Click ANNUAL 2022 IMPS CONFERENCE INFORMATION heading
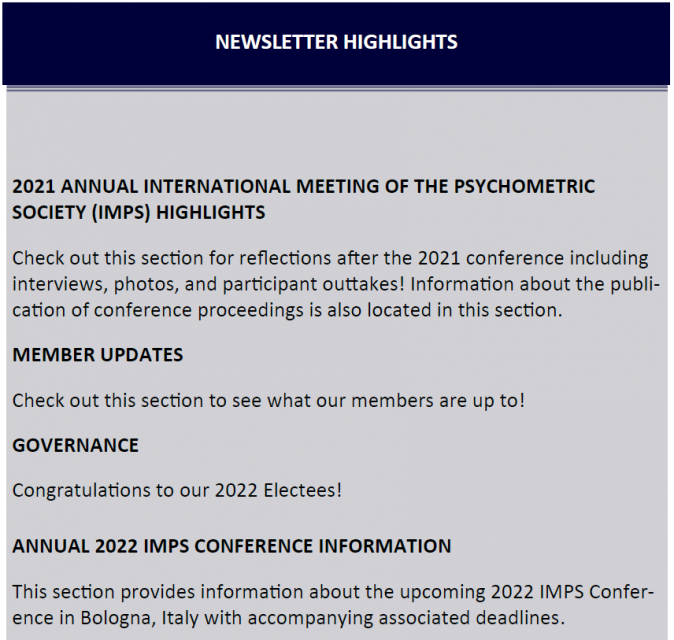Screen dimensions: 674x640 (x=232, y=546)
